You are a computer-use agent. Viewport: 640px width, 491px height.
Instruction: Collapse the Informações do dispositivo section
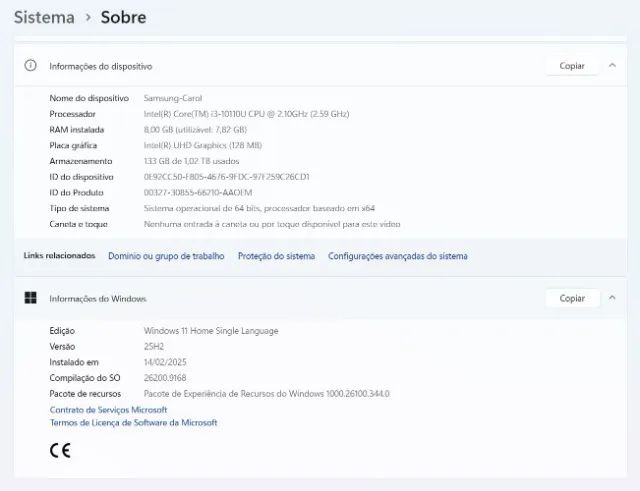coord(612,65)
